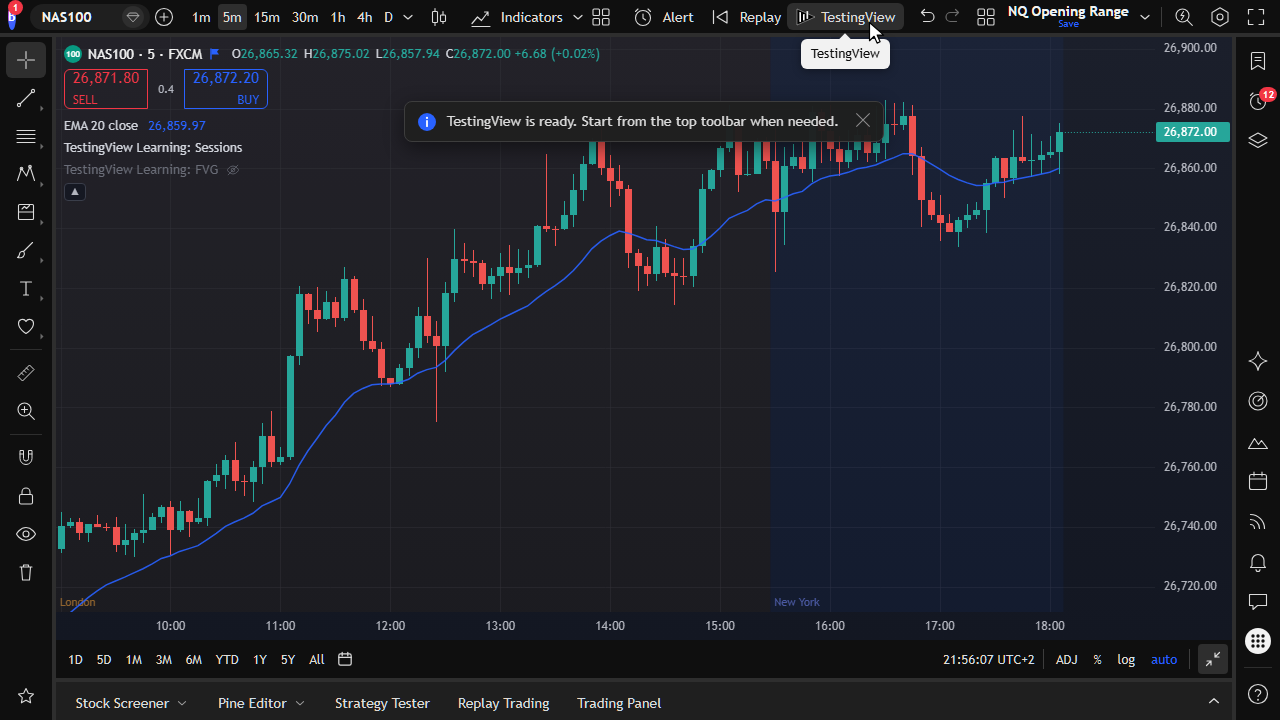Toggle log scale on the price axis
The image size is (1280, 720).
tap(1126, 659)
